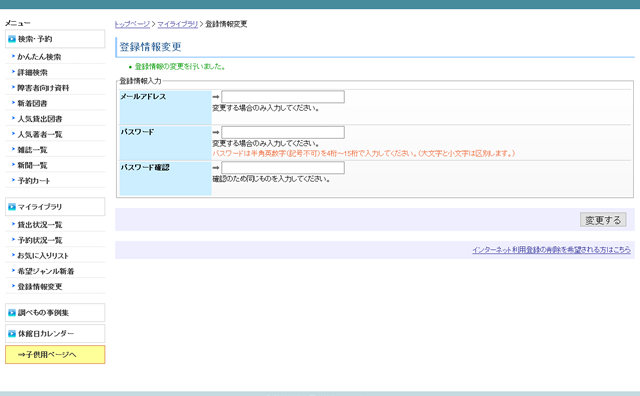
Task: Click the 登録情報の変更を行いました message
Action: 180,67
